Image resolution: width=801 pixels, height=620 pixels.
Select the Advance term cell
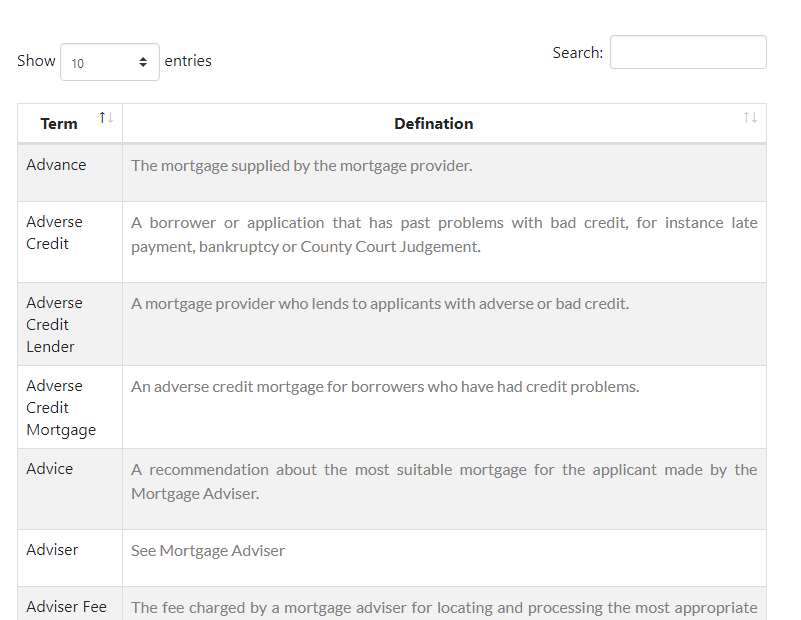[x=70, y=173]
